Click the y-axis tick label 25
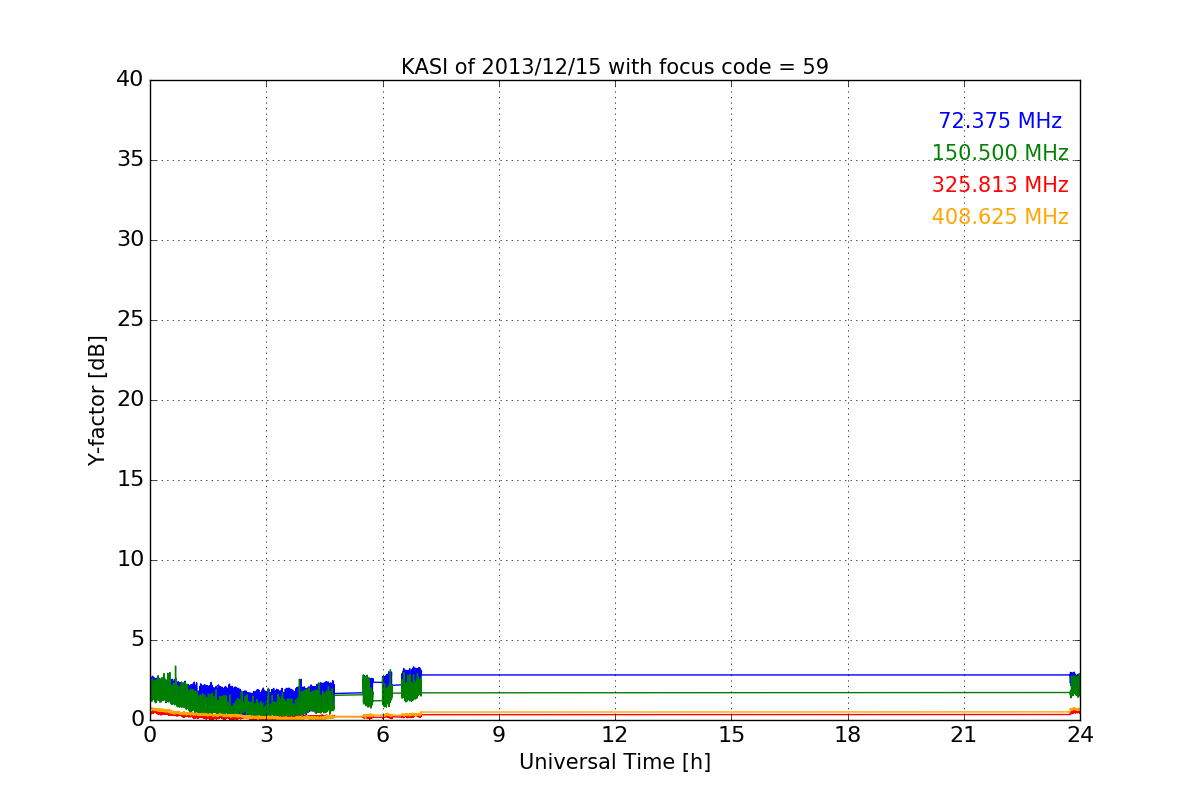 [130, 320]
